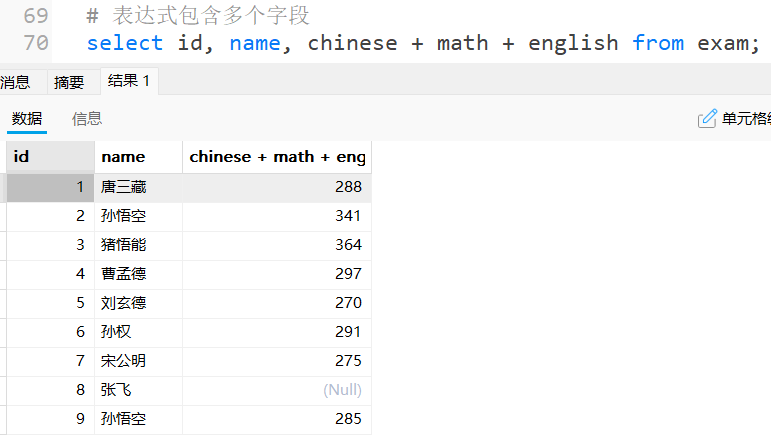Select the id cell with value 2

pyautogui.click(x=50, y=216)
